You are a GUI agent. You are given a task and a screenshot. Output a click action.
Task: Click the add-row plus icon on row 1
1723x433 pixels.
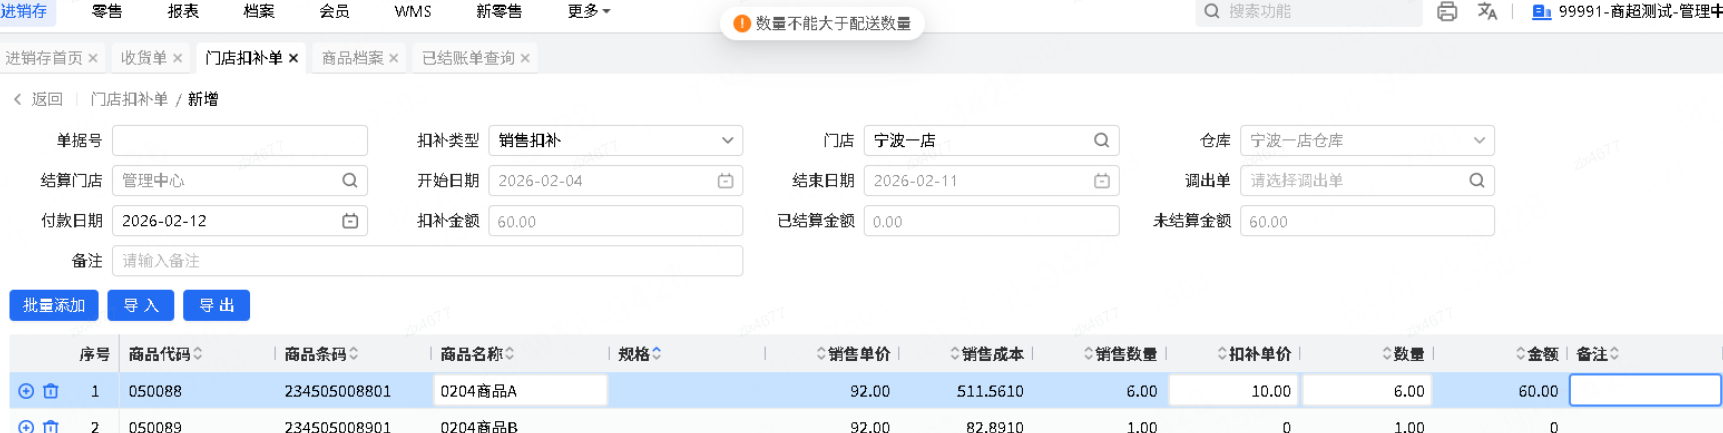pos(26,391)
